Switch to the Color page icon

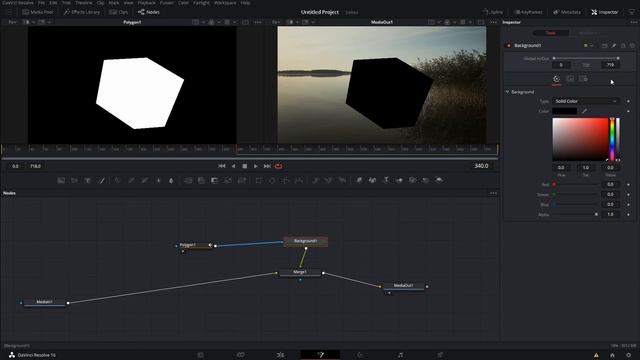(x=360, y=355)
